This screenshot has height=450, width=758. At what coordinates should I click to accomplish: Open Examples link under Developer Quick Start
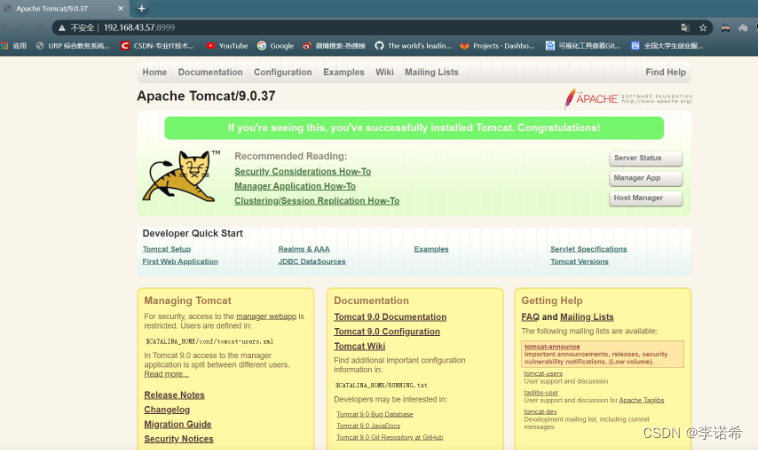pyautogui.click(x=431, y=249)
